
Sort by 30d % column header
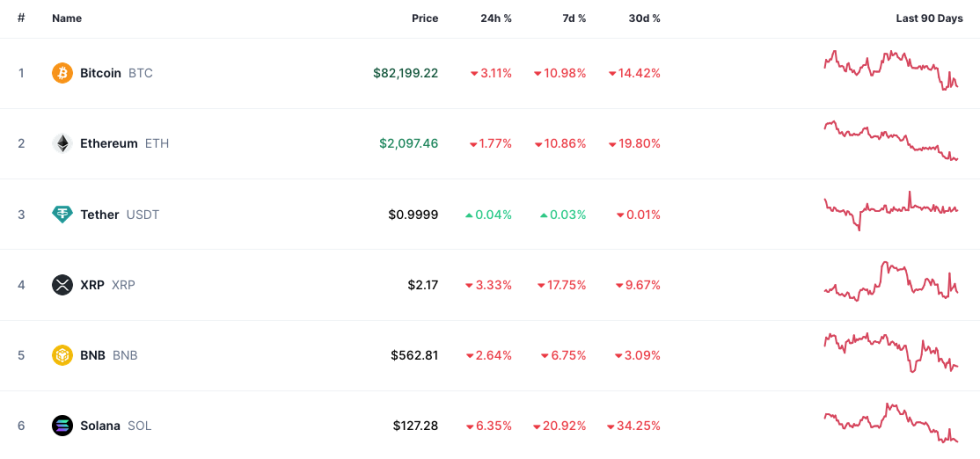pos(644,18)
